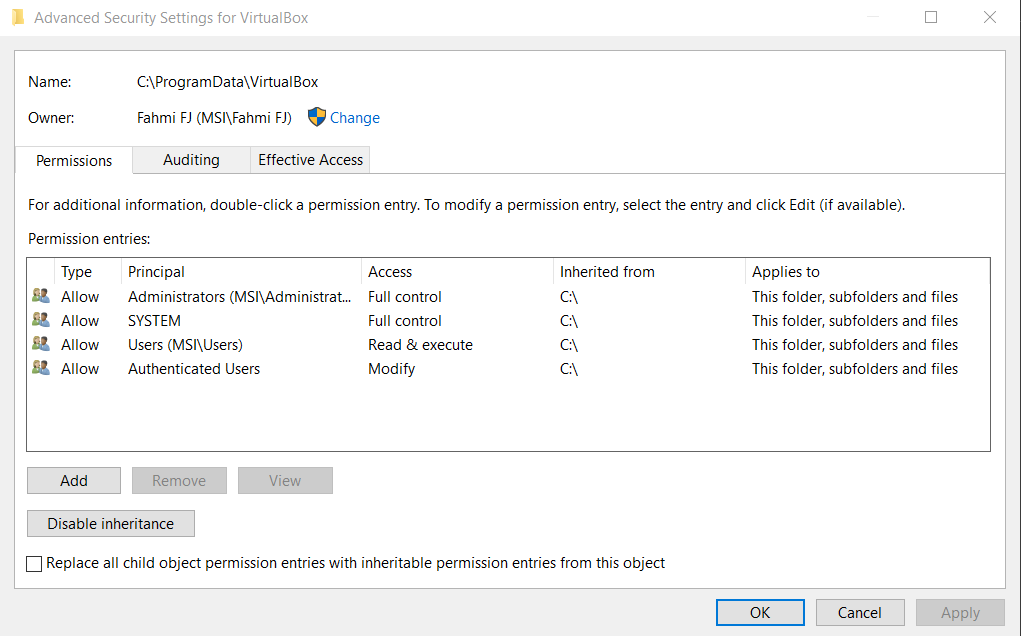Click the Change owner link
The width and height of the screenshot is (1021, 636).
(354, 118)
